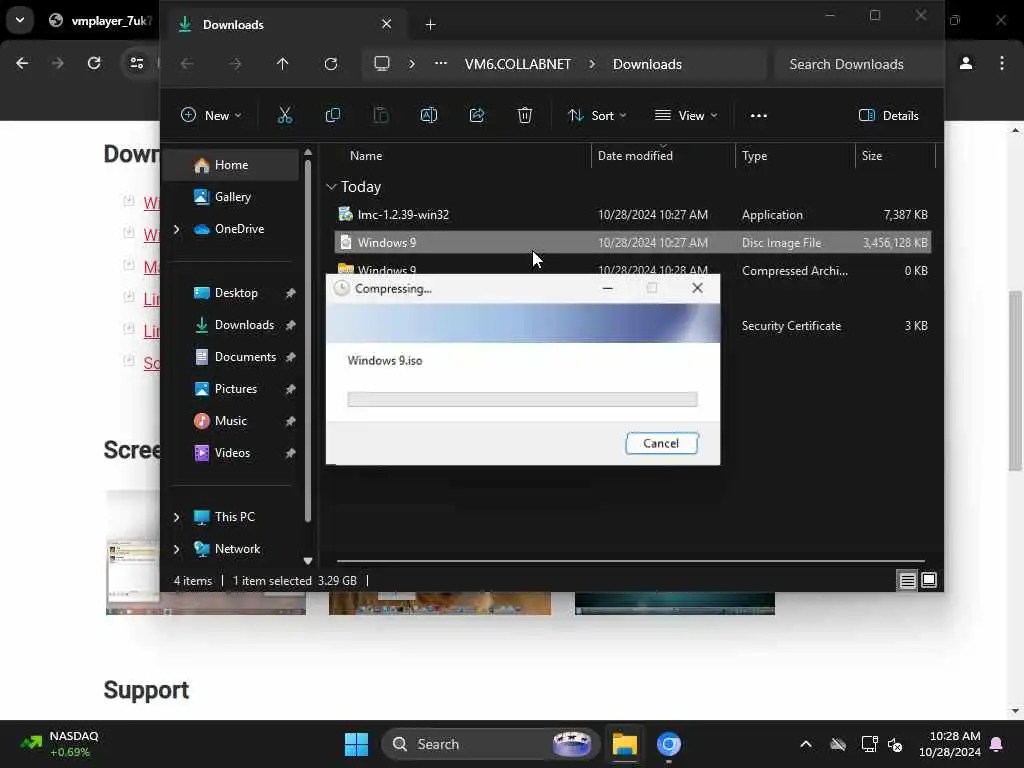
Task: Select the Windows 9 Disc Image File row
Action: 633,243
